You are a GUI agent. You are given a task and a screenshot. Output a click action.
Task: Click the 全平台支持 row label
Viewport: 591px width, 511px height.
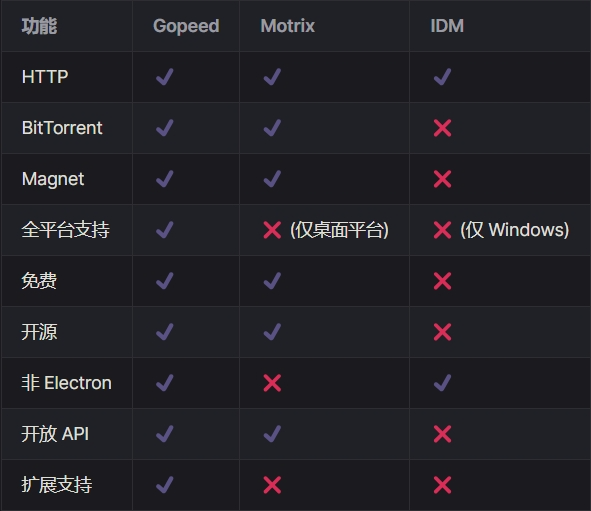coord(66,230)
